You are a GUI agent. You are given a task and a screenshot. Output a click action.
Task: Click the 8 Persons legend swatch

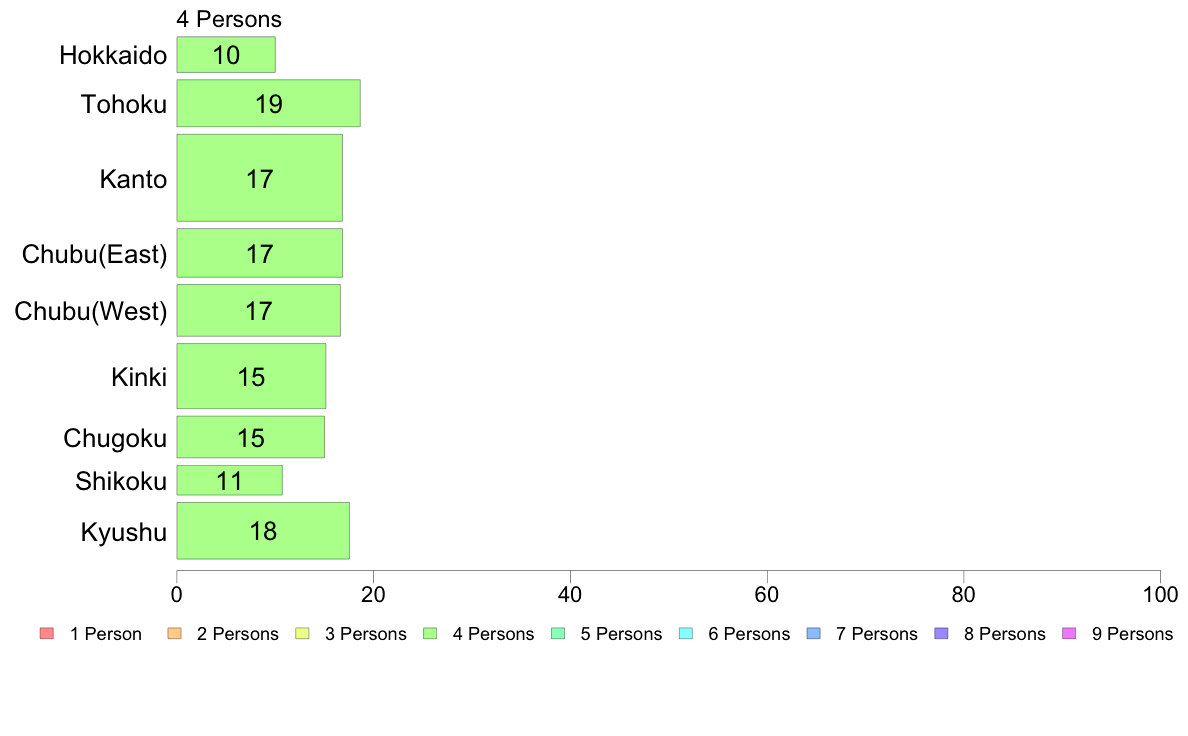tap(941, 634)
